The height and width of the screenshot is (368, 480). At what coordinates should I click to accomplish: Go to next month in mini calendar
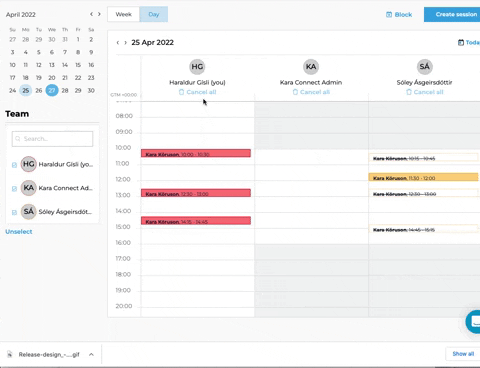point(99,14)
